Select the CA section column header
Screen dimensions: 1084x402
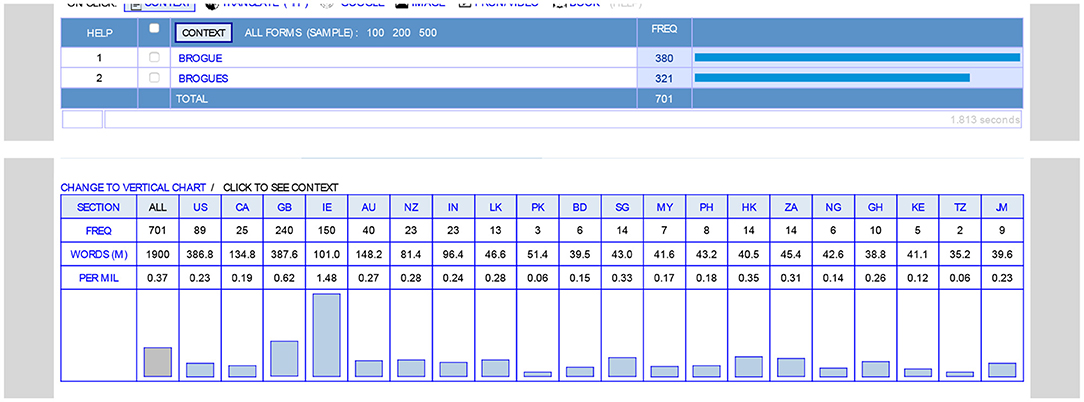tap(242, 207)
